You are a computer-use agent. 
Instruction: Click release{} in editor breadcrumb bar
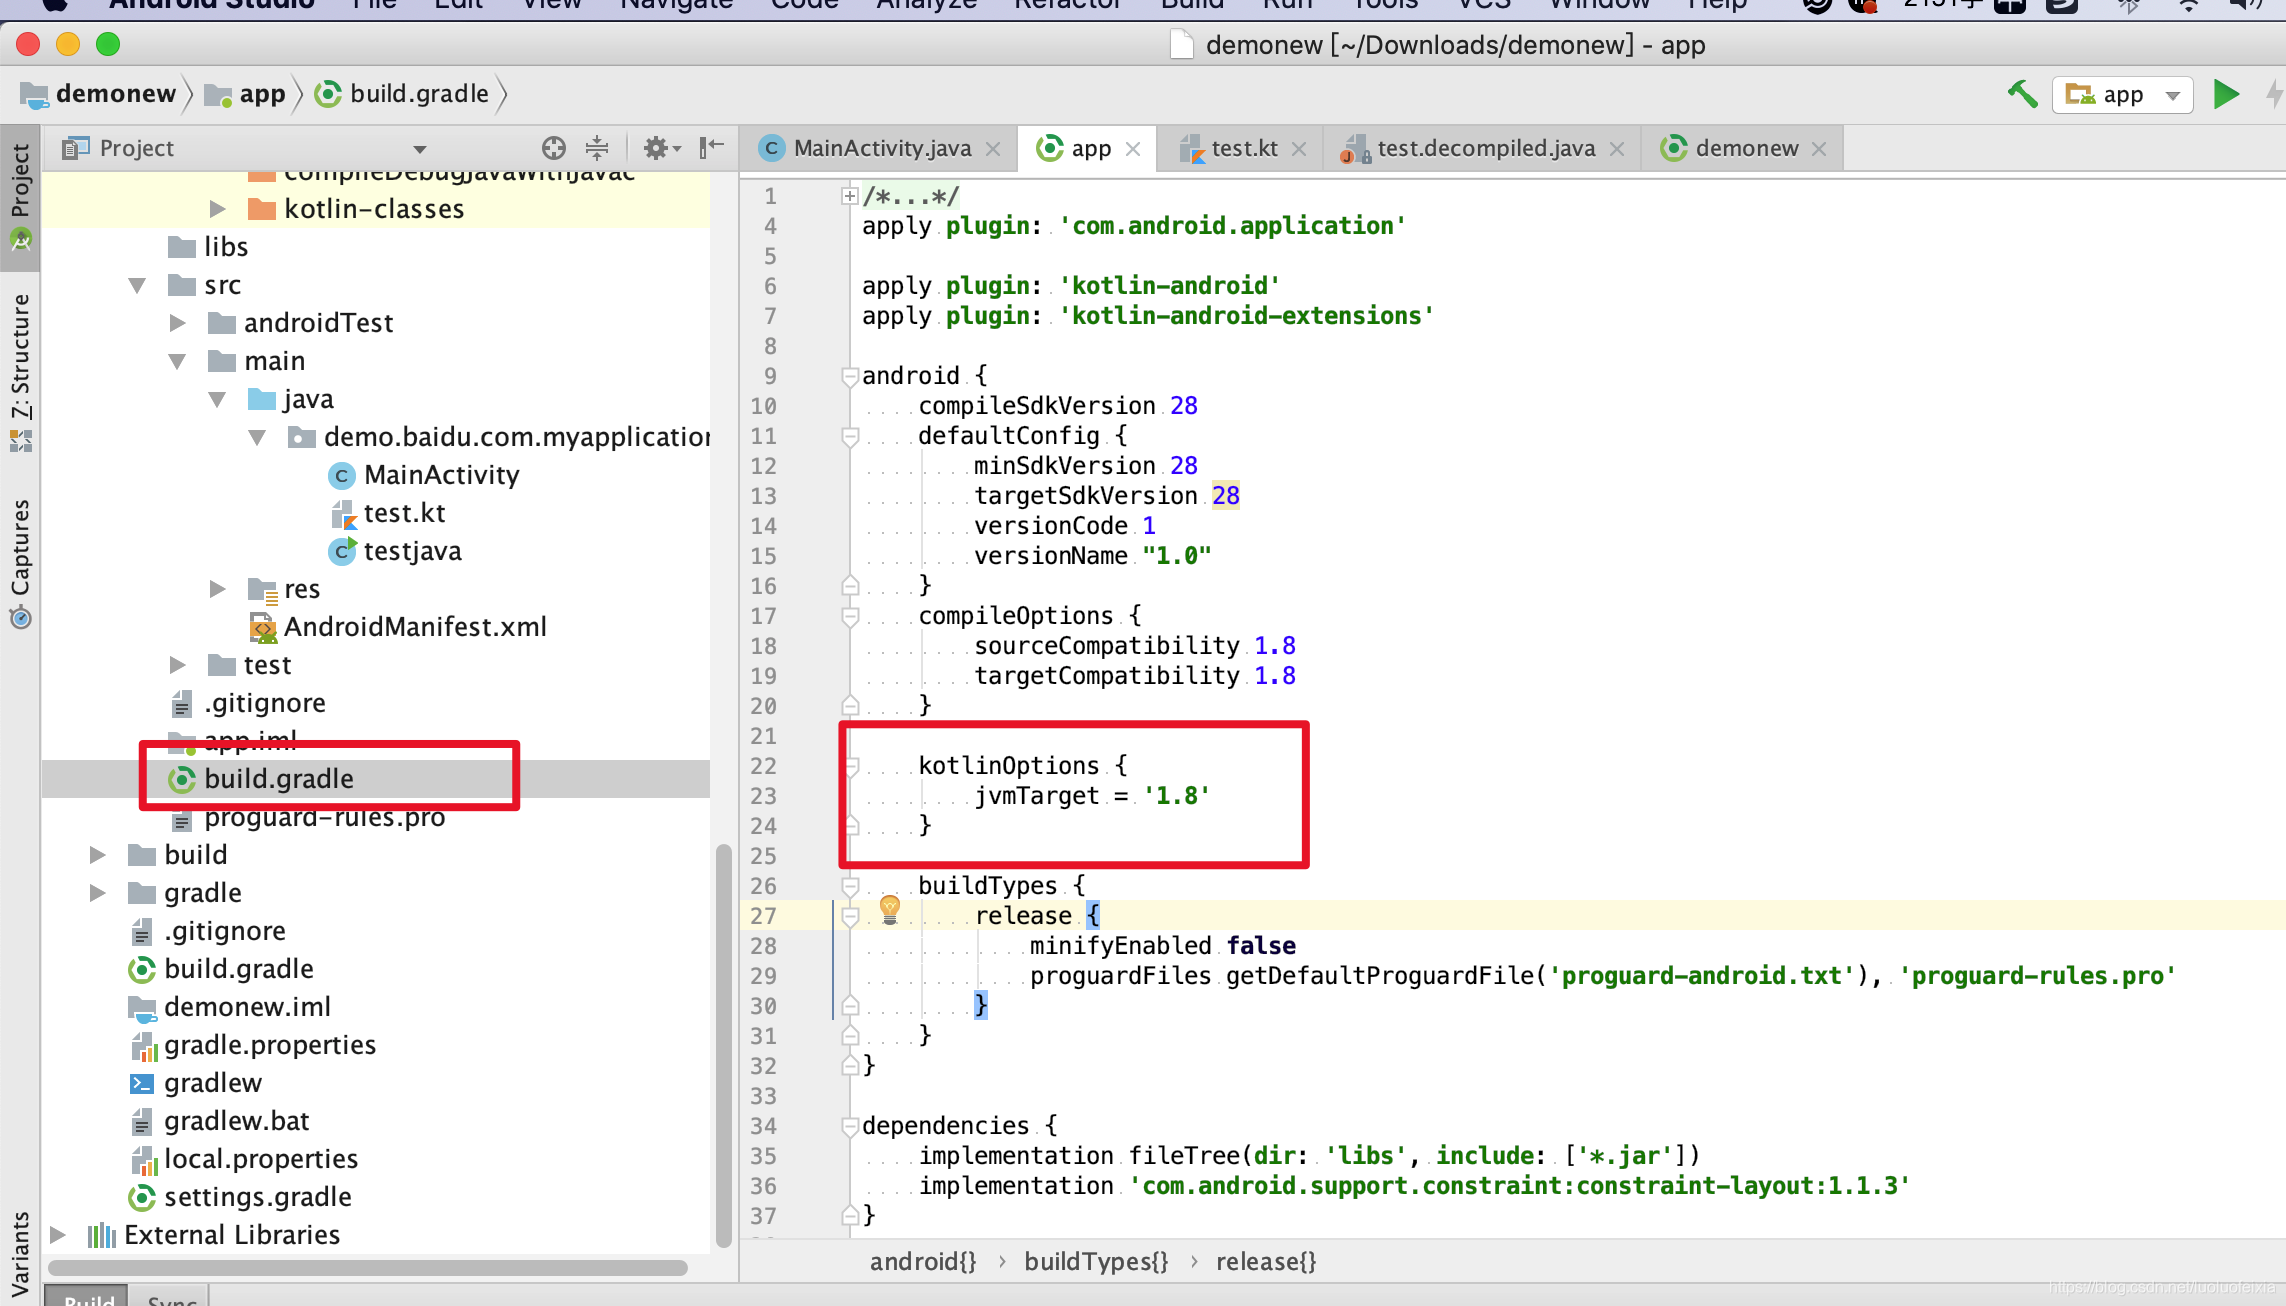pyautogui.click(x=1266, y=1262)
